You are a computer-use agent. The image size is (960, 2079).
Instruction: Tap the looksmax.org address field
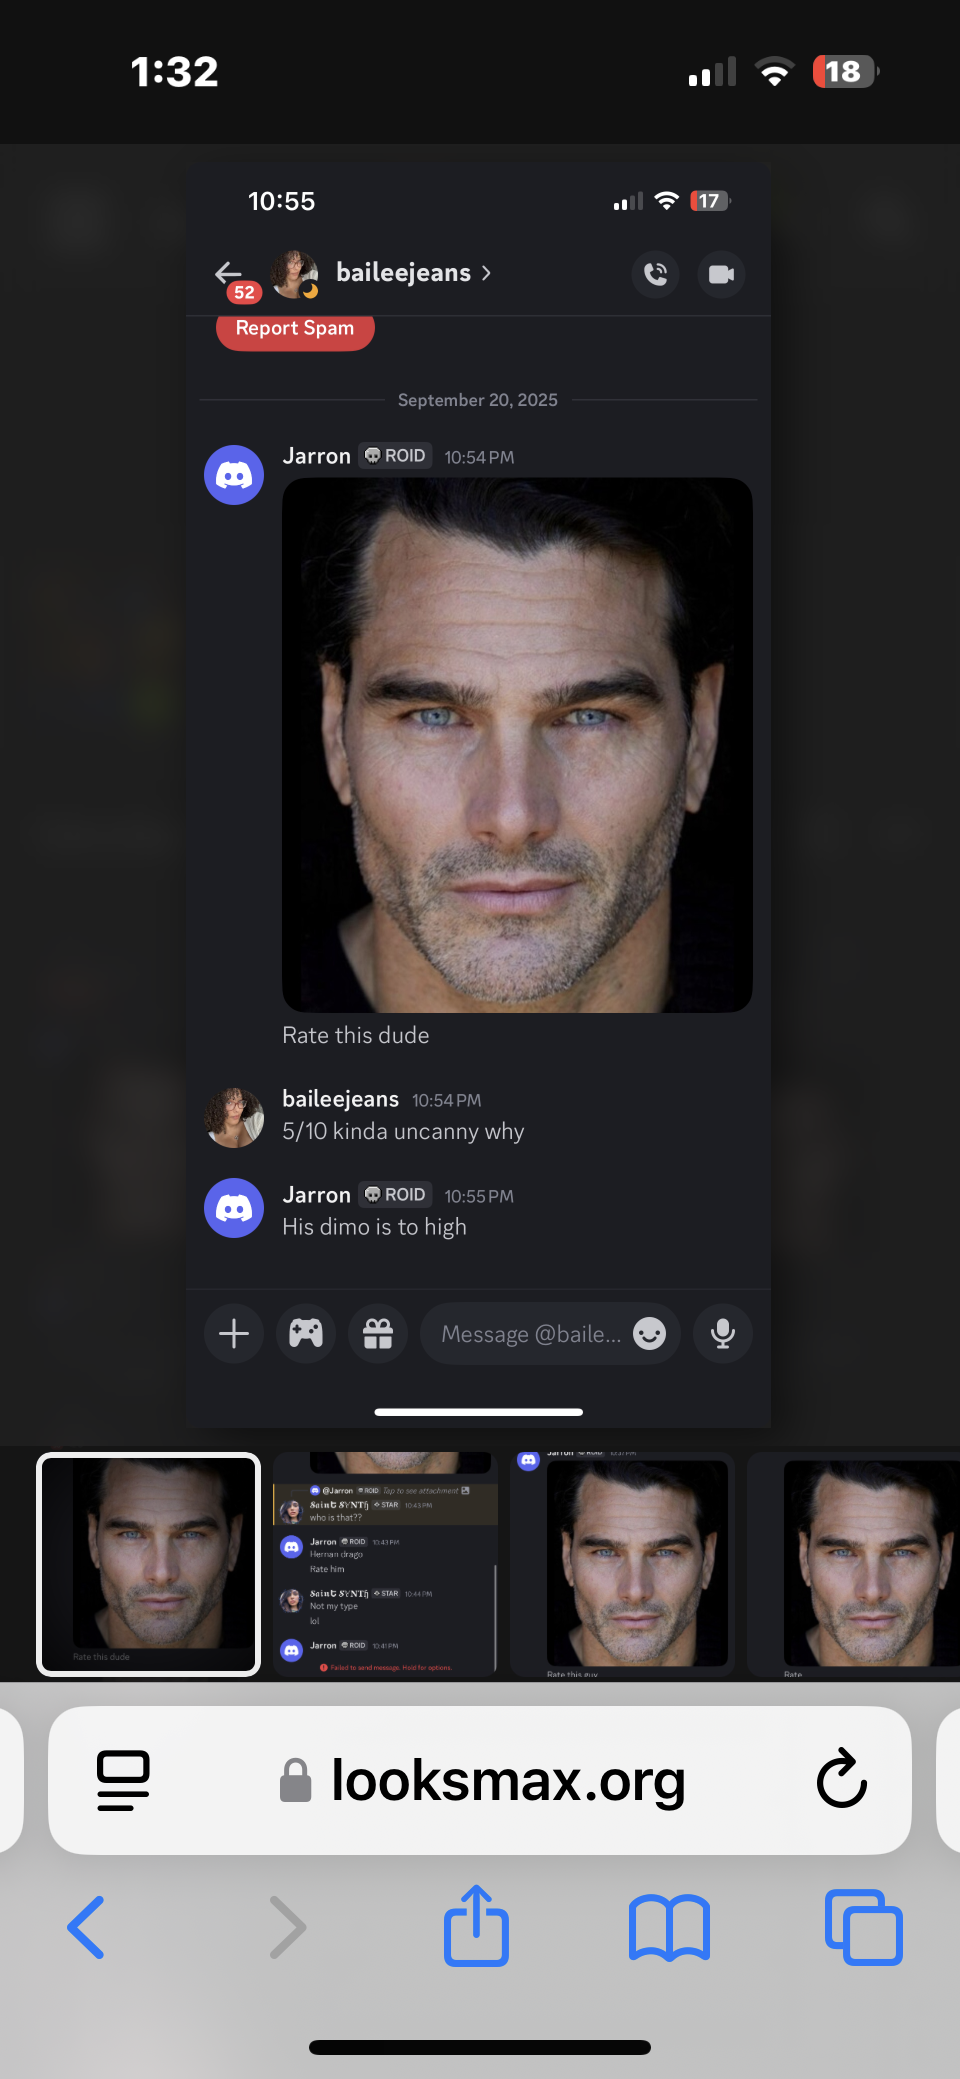pos(480,1780)
